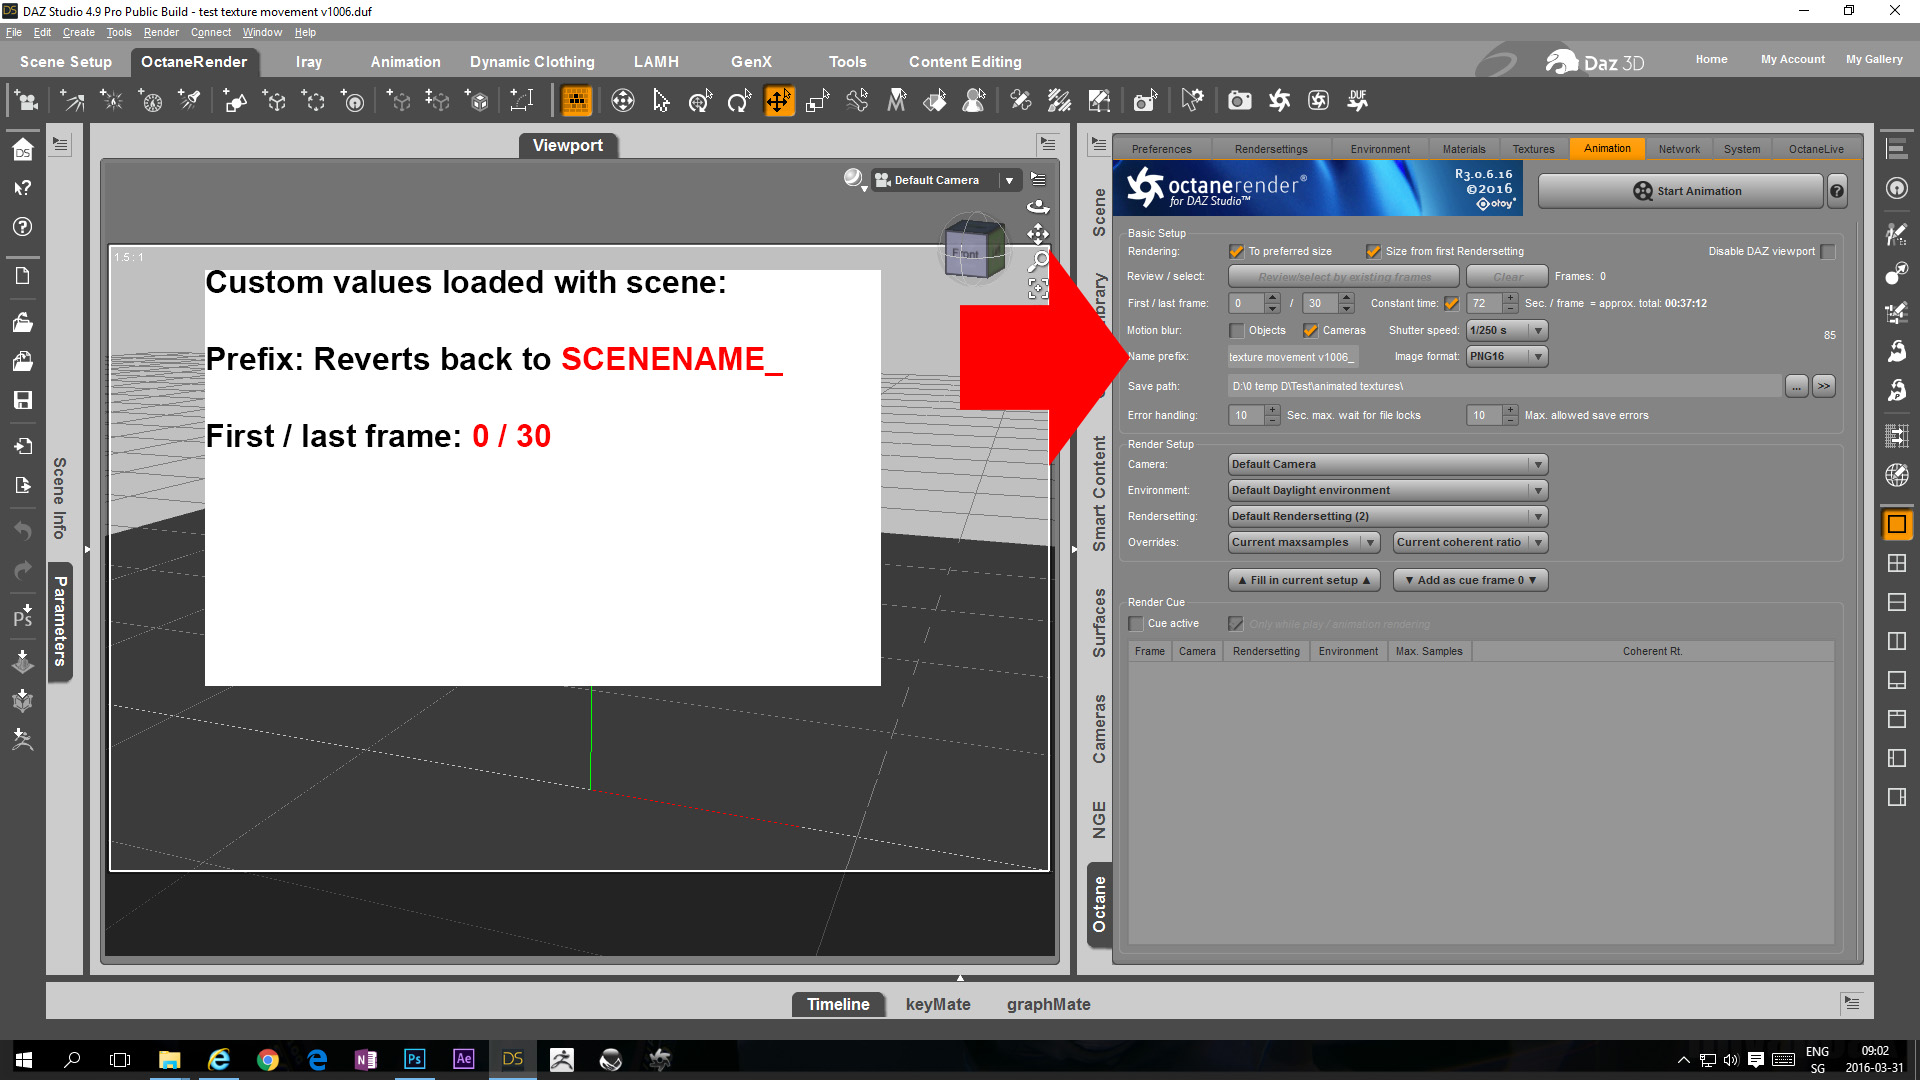Open the Render menu in menu bar
The width and height of the screenshot is (1920, 1080).
[160, 32]
